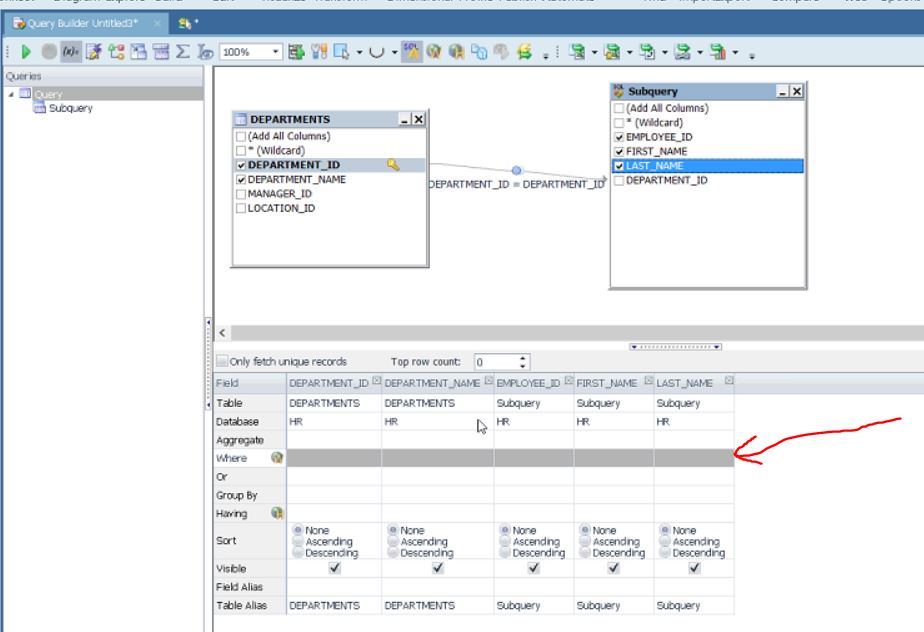
Task: Click LAST_NAME row in Subquery box
Action: (x=708, y=166)
